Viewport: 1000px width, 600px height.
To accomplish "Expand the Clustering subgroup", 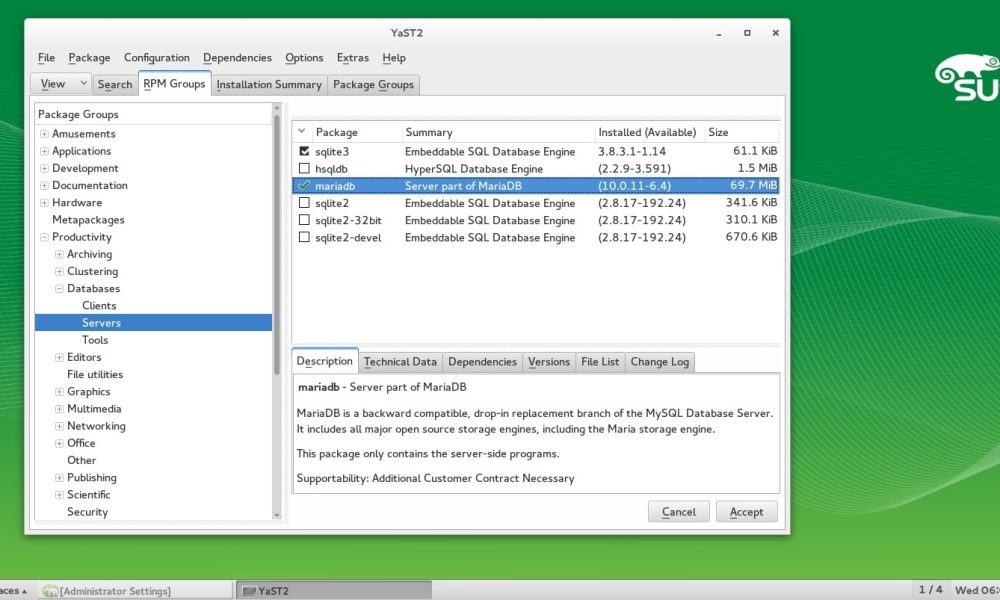I will pyautogui.click(x=59, y=272).
